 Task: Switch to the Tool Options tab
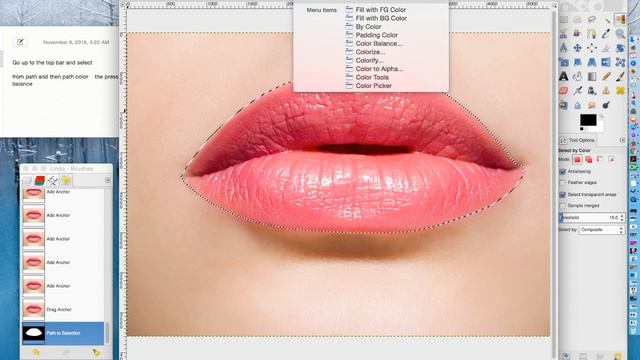[578, 140]
